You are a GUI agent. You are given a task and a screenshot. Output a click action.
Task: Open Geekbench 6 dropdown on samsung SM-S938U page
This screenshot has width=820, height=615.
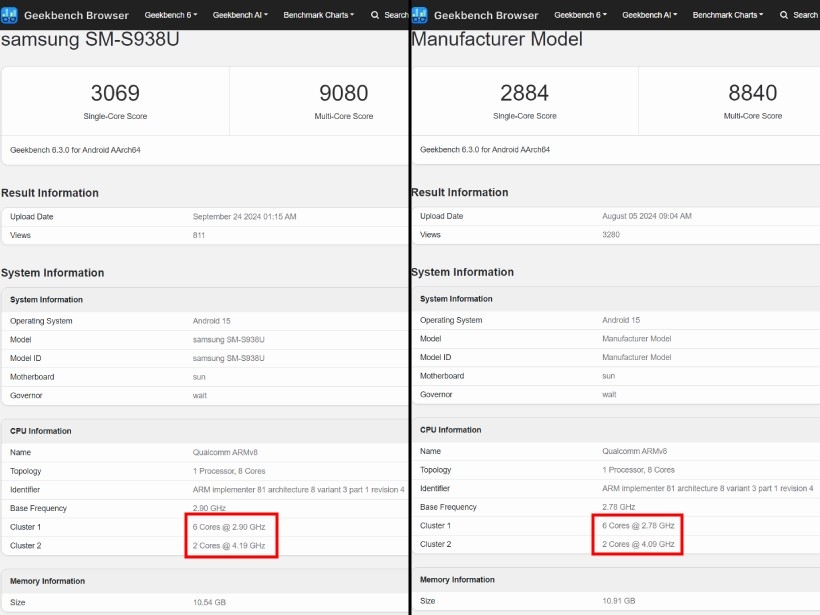(170, 15)
